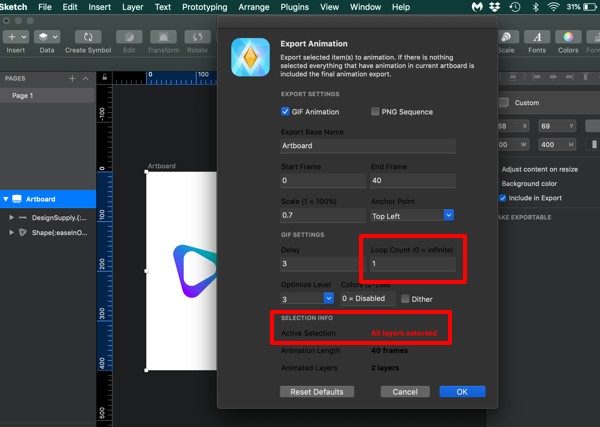Click the Delay input field

click(321, 264)
